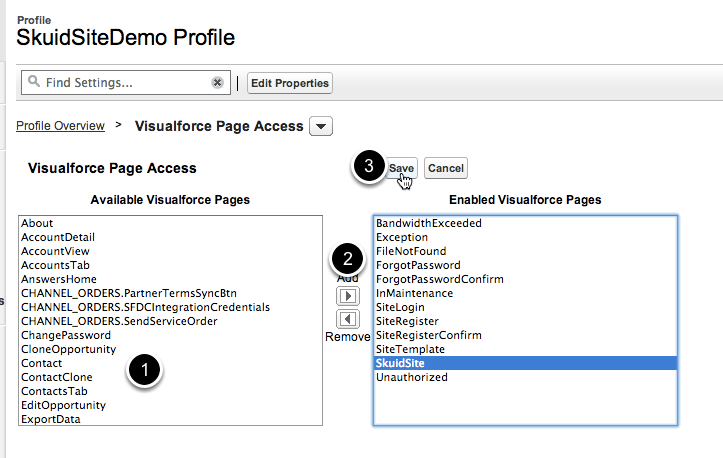This screenshot has height=458, width=723.
Task: Select ExportData in available pages
Action: (x=50, y=419)
